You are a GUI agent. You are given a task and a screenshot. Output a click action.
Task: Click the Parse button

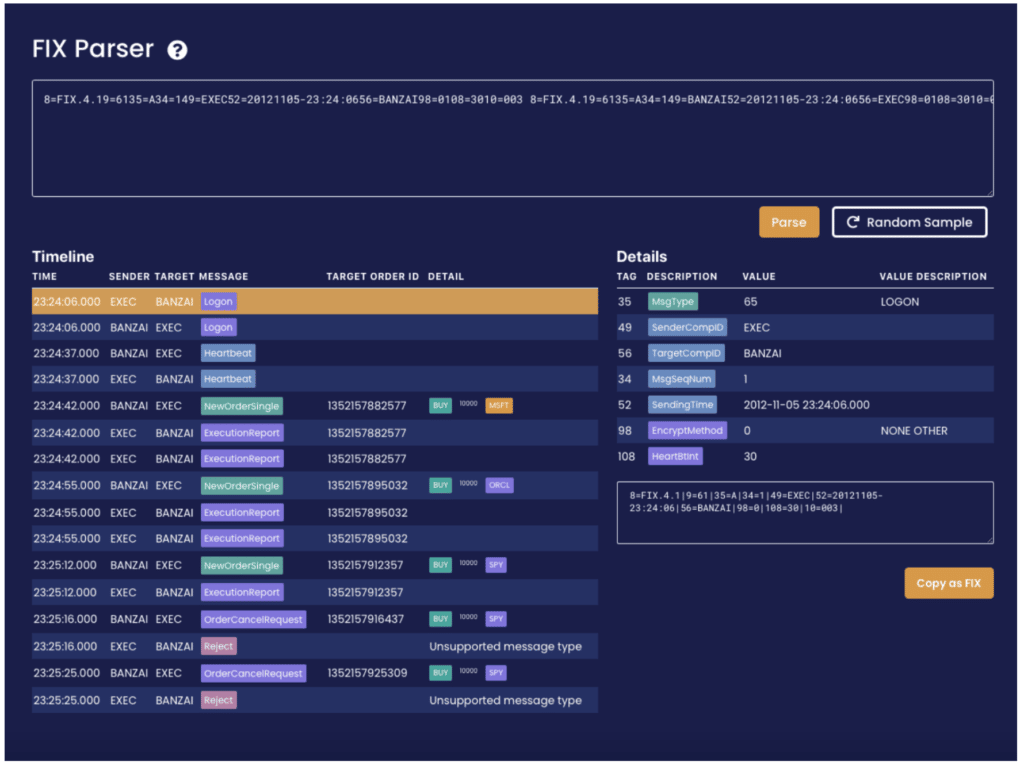pyautogui.click(x=788, y=222)
